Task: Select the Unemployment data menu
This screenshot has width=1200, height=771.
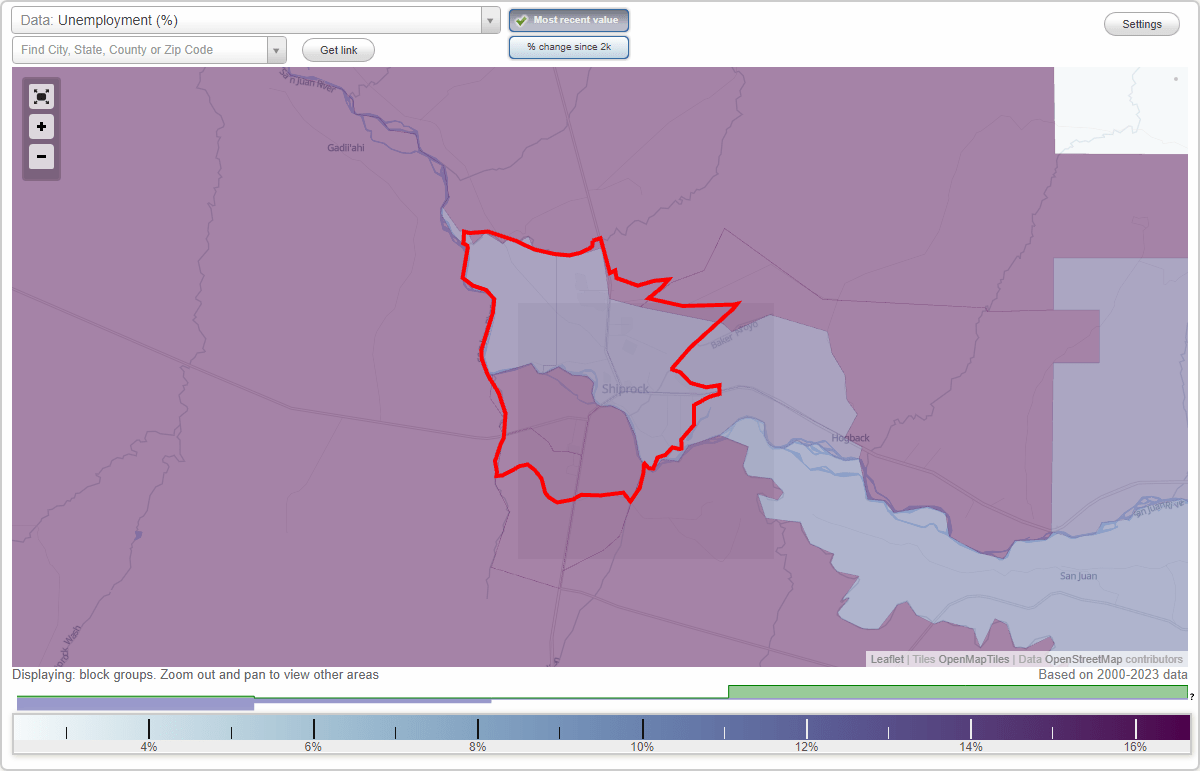Action: (x=250, y=19)
